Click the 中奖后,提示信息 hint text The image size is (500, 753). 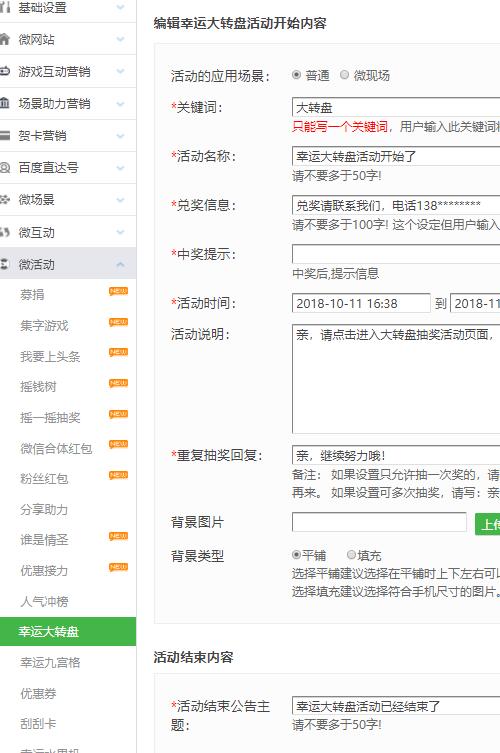pyautogui.click(x=336, y=274)
